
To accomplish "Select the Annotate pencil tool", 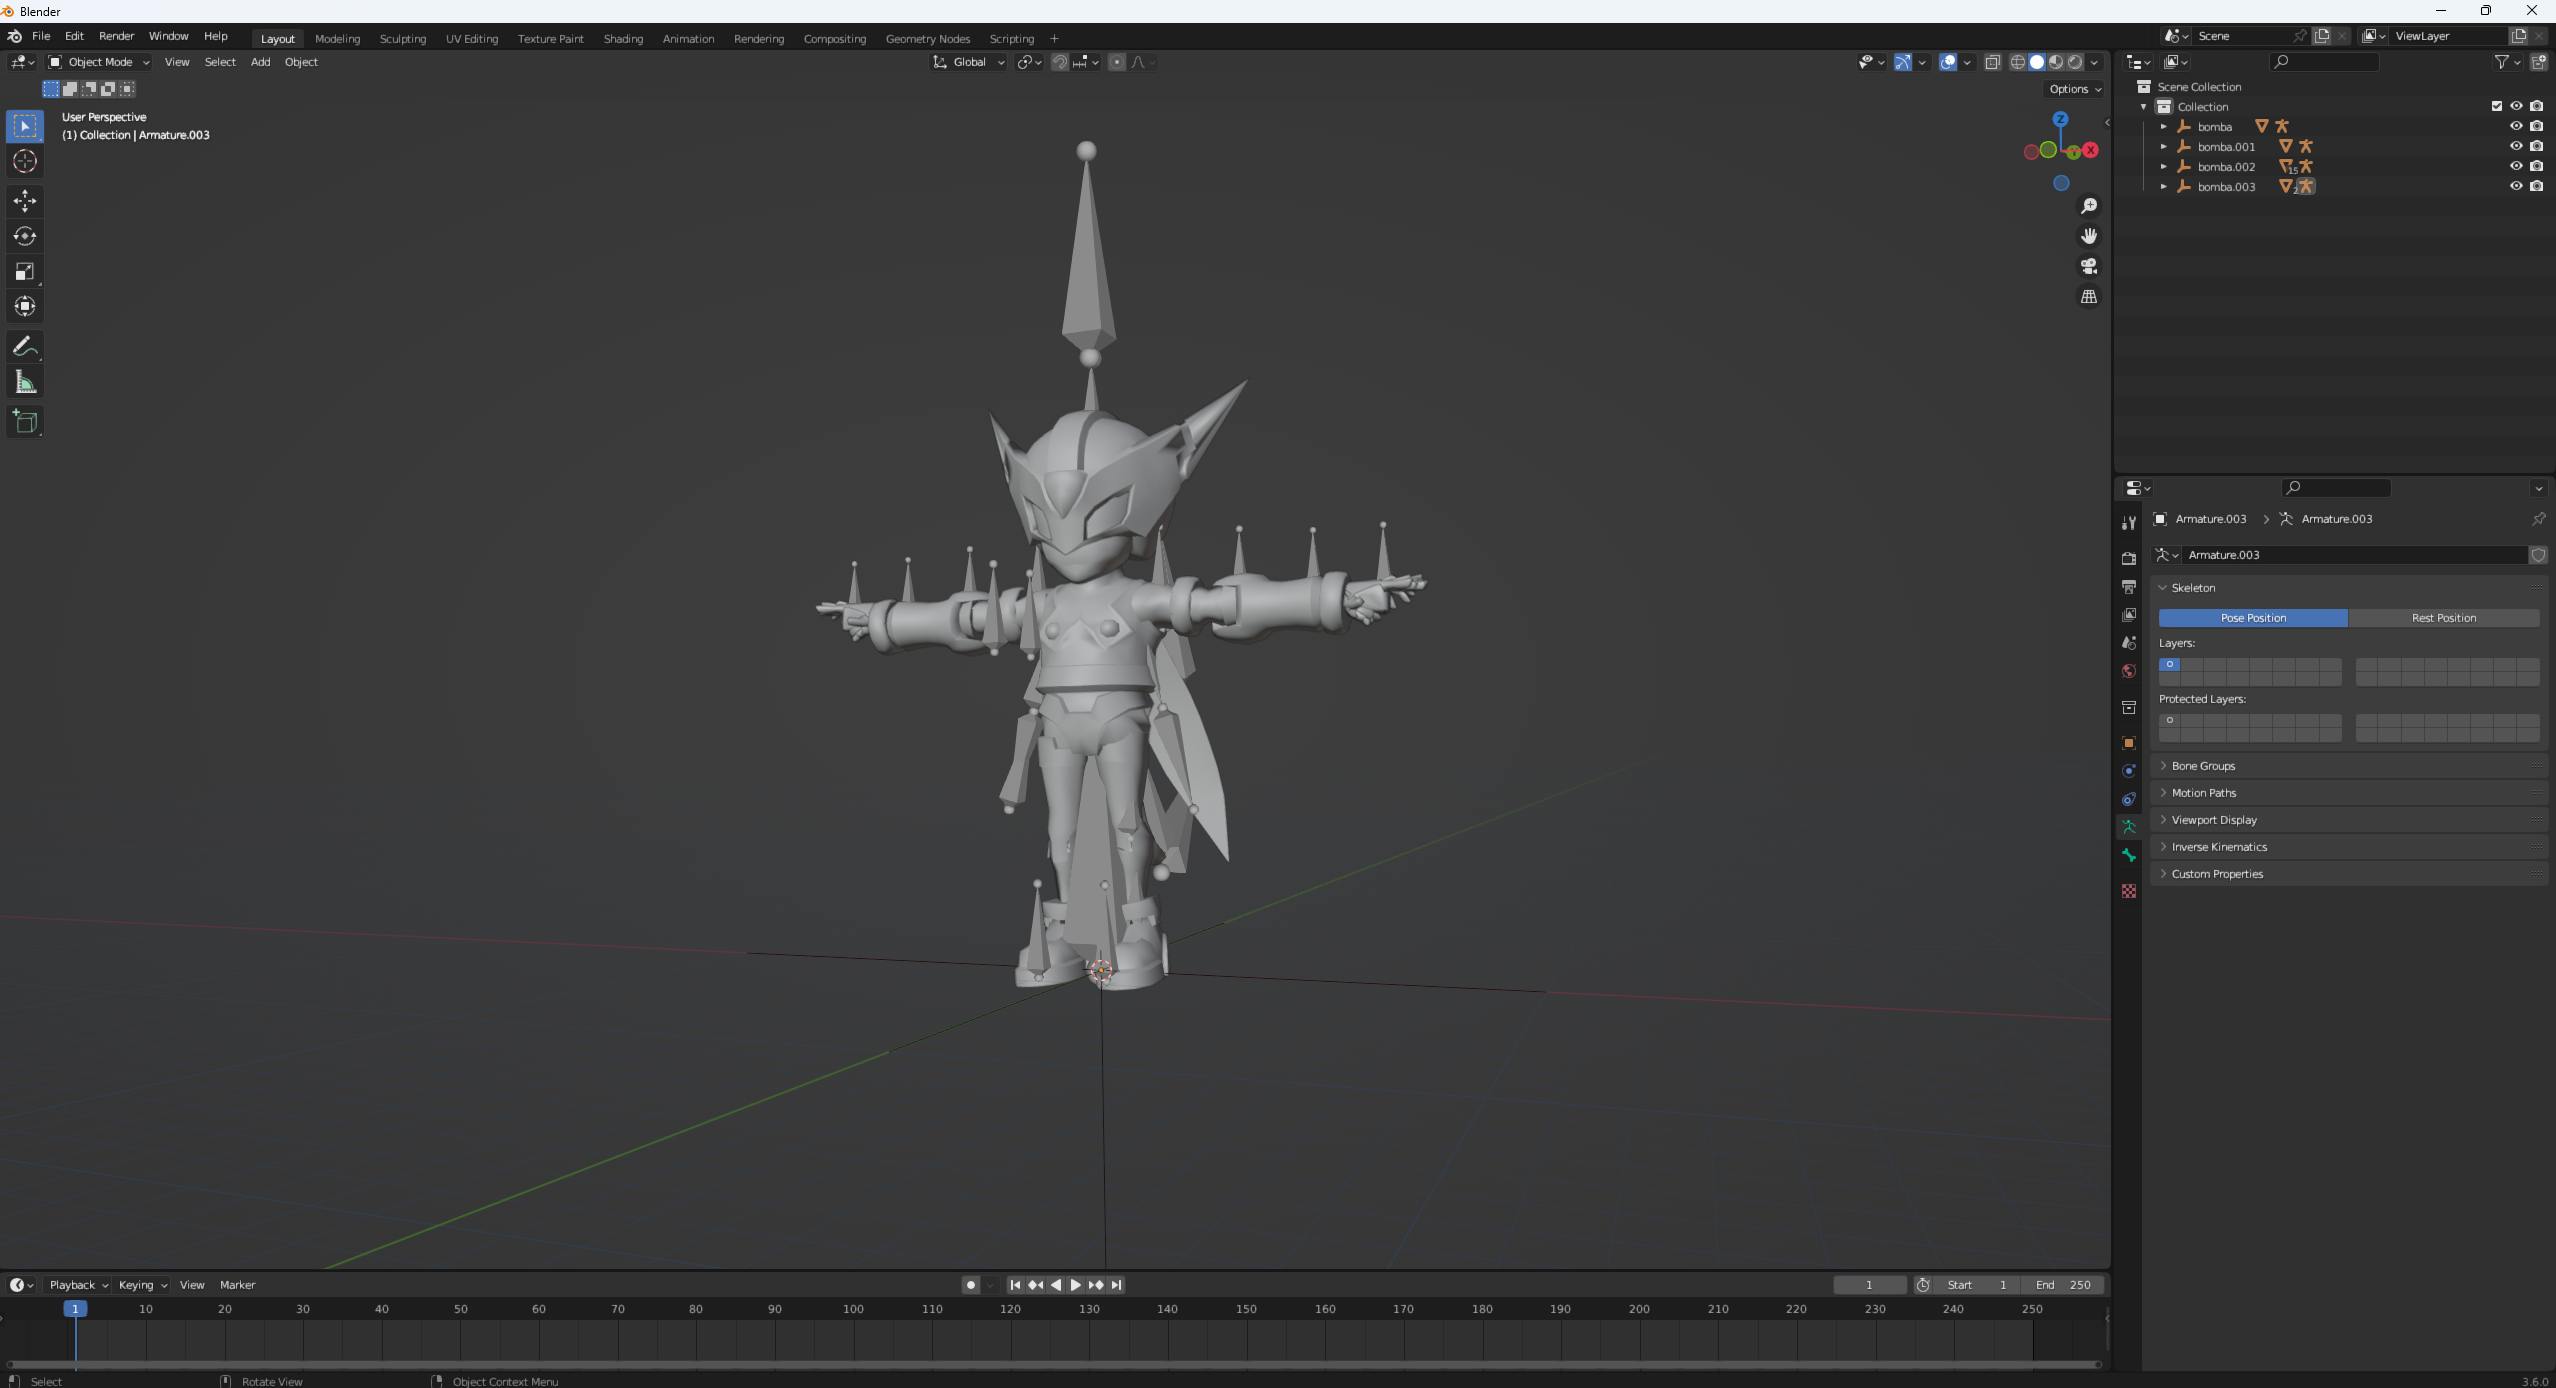I will point(25,347).
